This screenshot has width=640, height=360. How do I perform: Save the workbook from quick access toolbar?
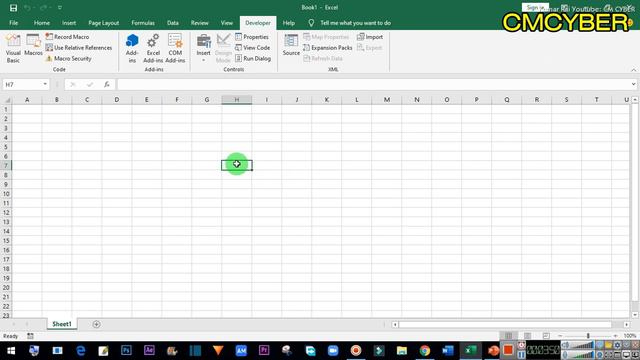click(13, 8)
